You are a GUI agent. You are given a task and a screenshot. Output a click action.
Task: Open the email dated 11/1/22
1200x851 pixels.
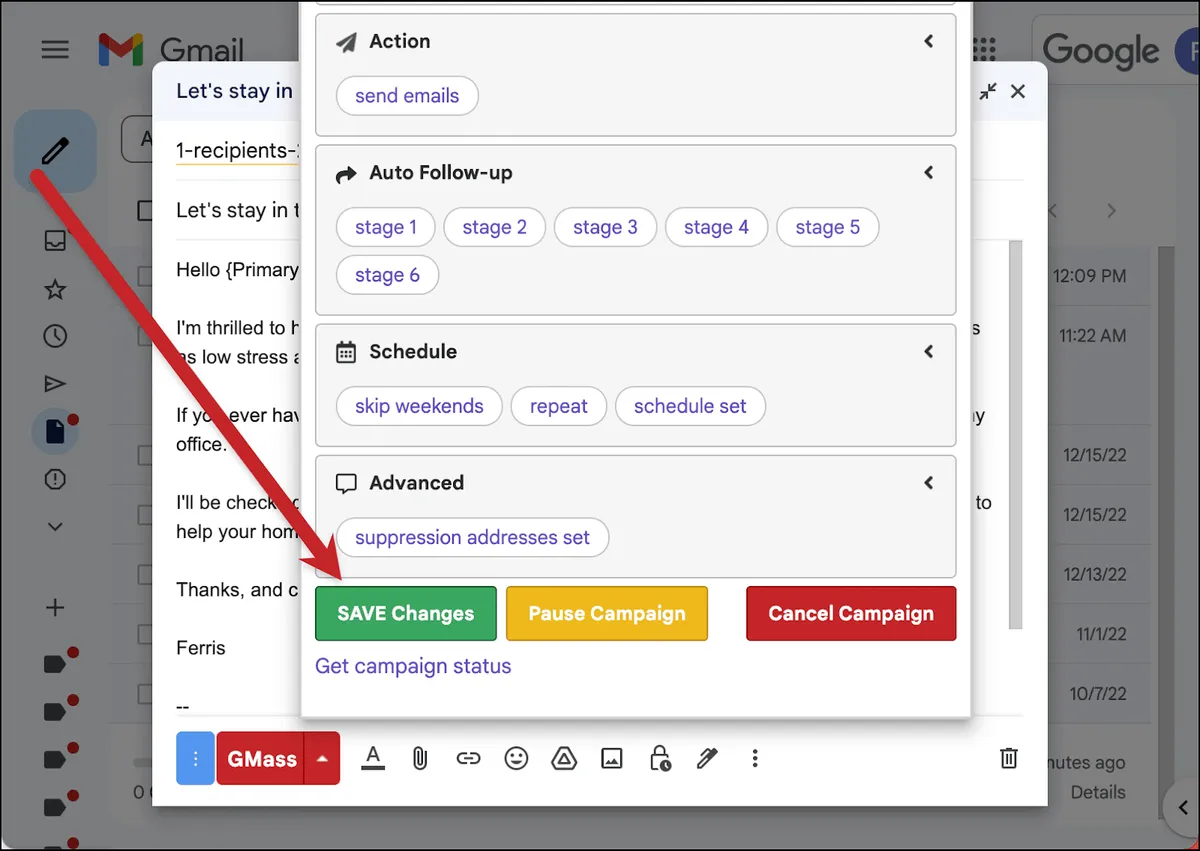point(1101,634)
